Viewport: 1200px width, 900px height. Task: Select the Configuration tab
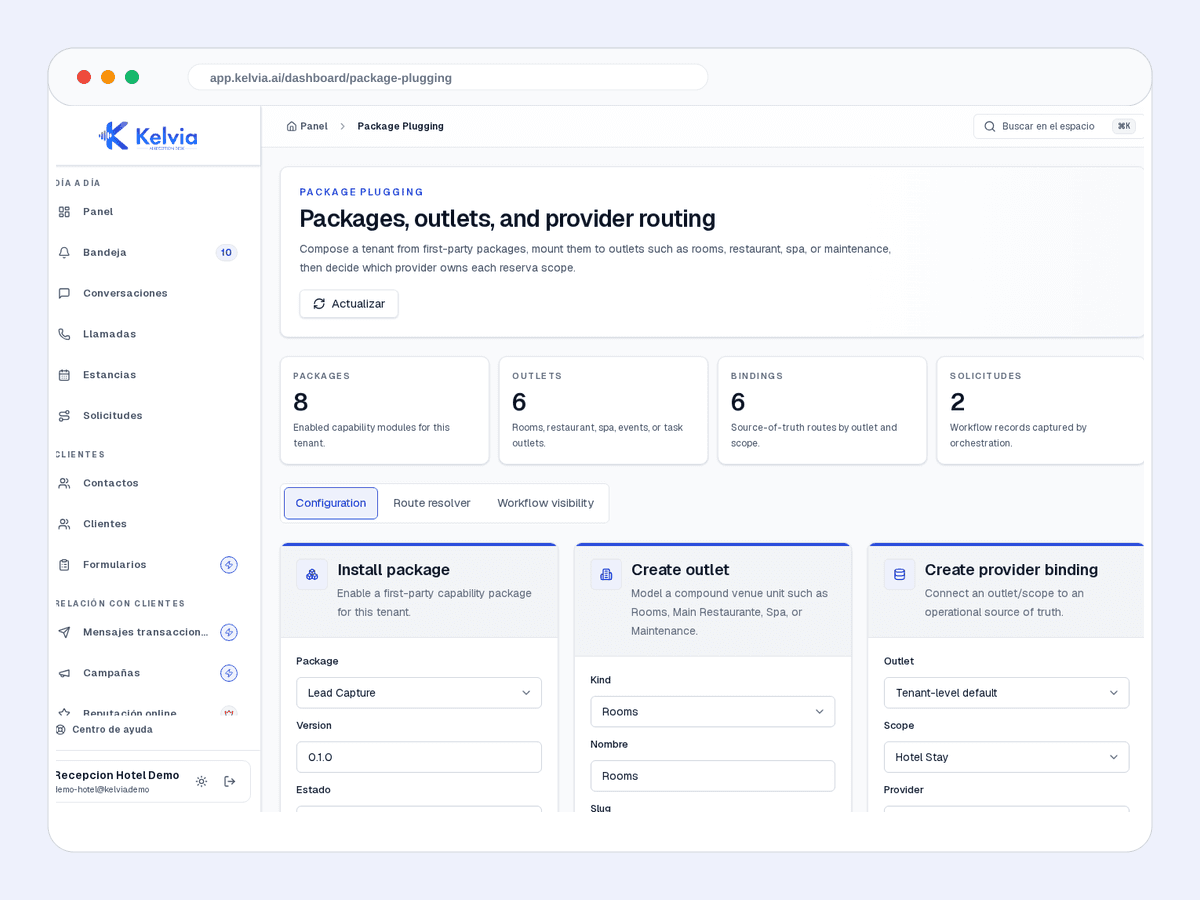point(331,504)
